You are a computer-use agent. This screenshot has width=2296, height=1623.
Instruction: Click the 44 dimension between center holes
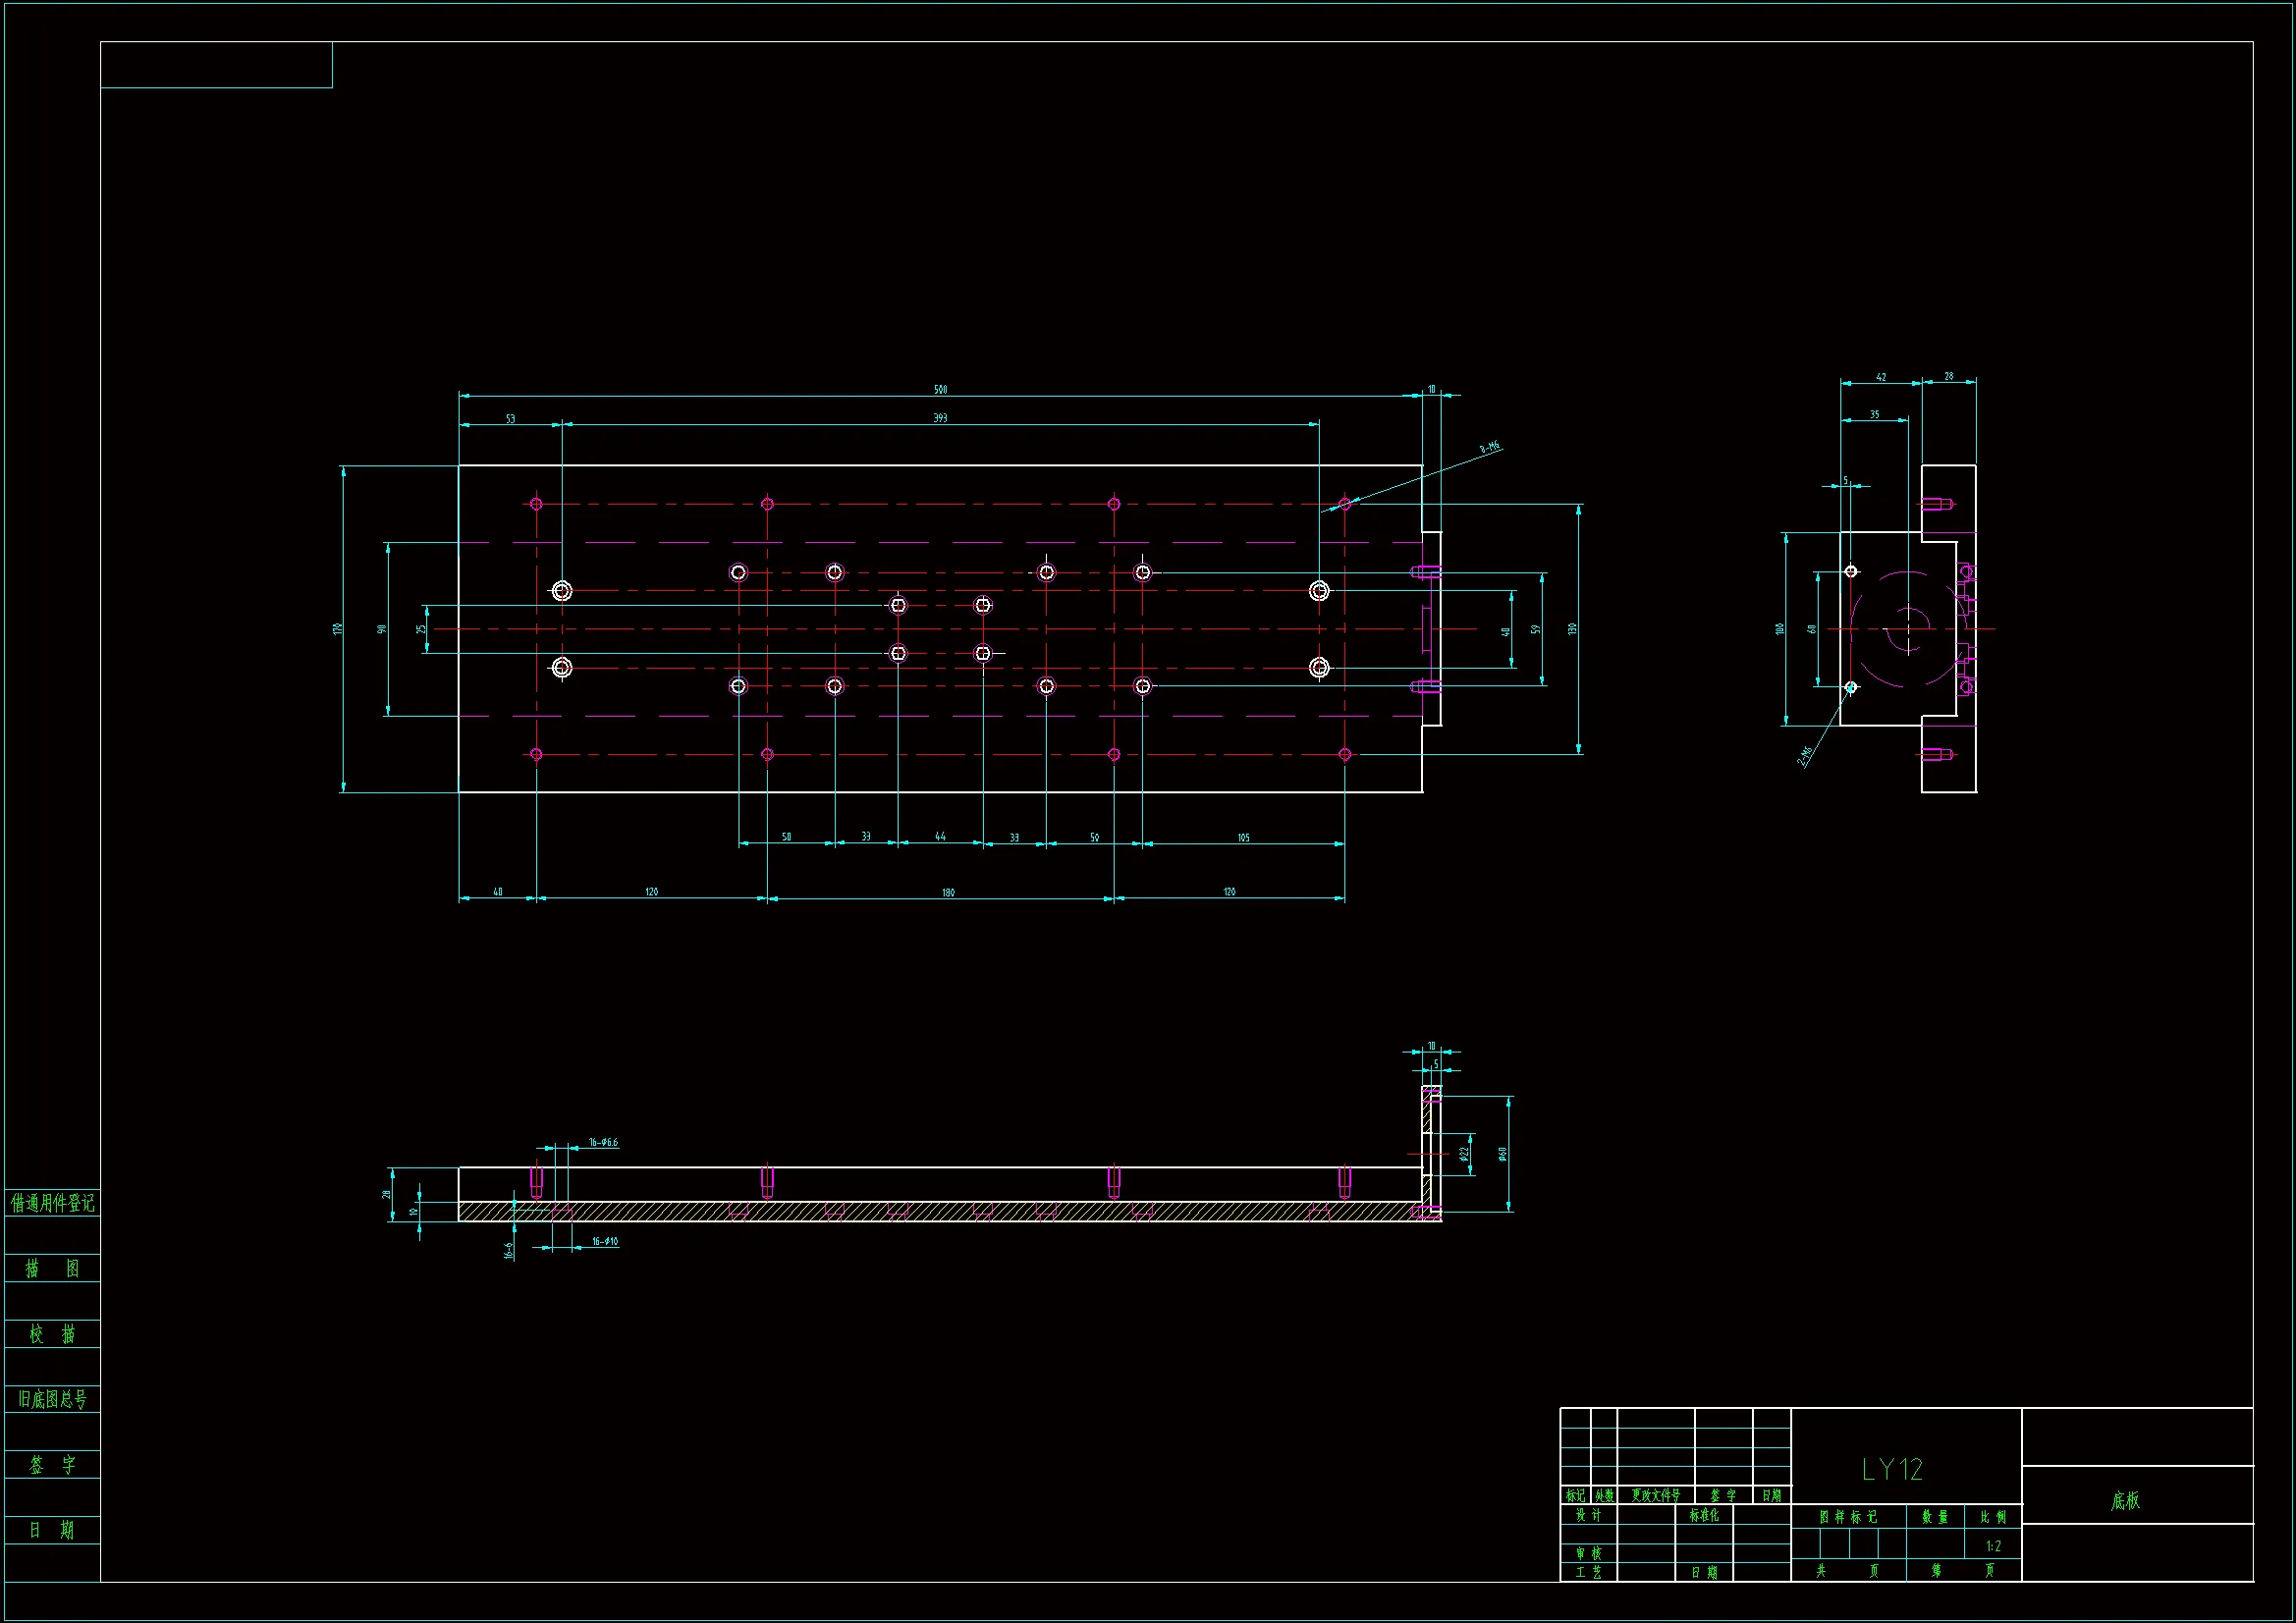[940, 837]
